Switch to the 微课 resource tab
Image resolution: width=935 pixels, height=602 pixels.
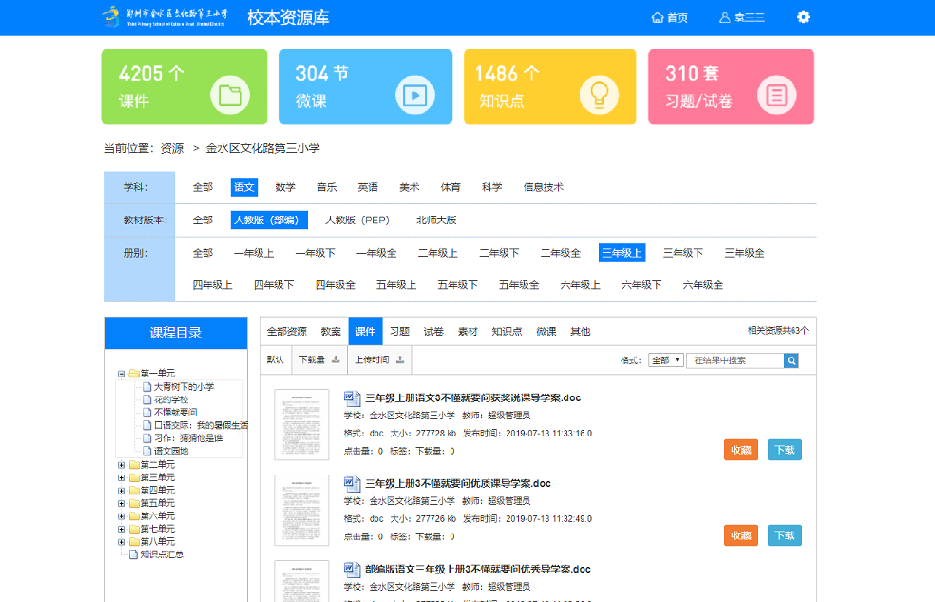pyautogui.click(x=546, y=331)
